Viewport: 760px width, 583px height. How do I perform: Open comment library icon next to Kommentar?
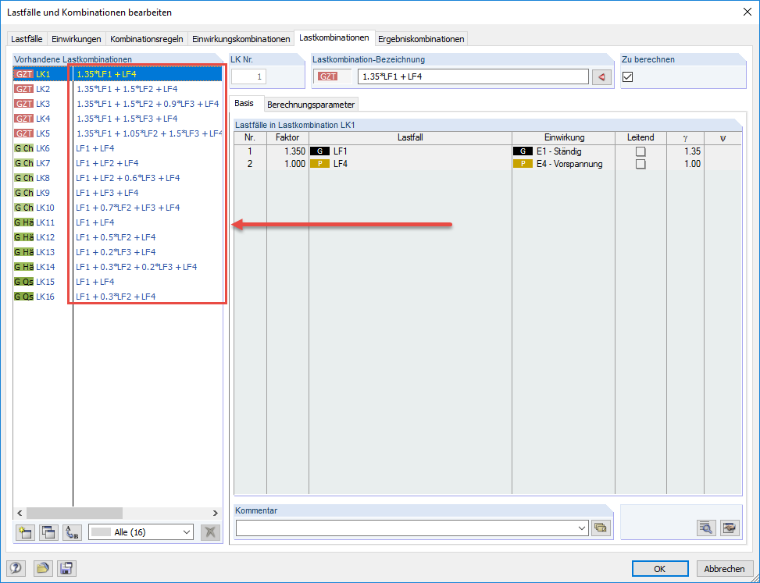(x=600, y=528)
